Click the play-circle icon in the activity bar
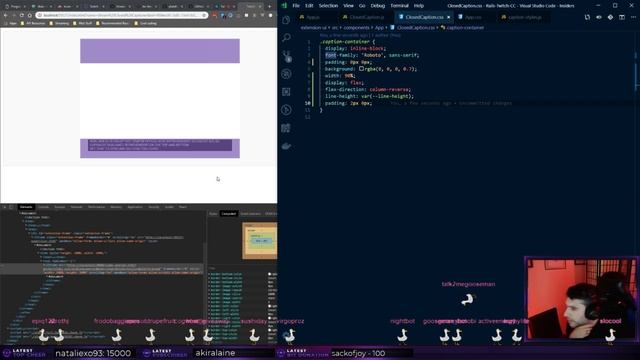The image size is (640, 360). tap(286, 110)
